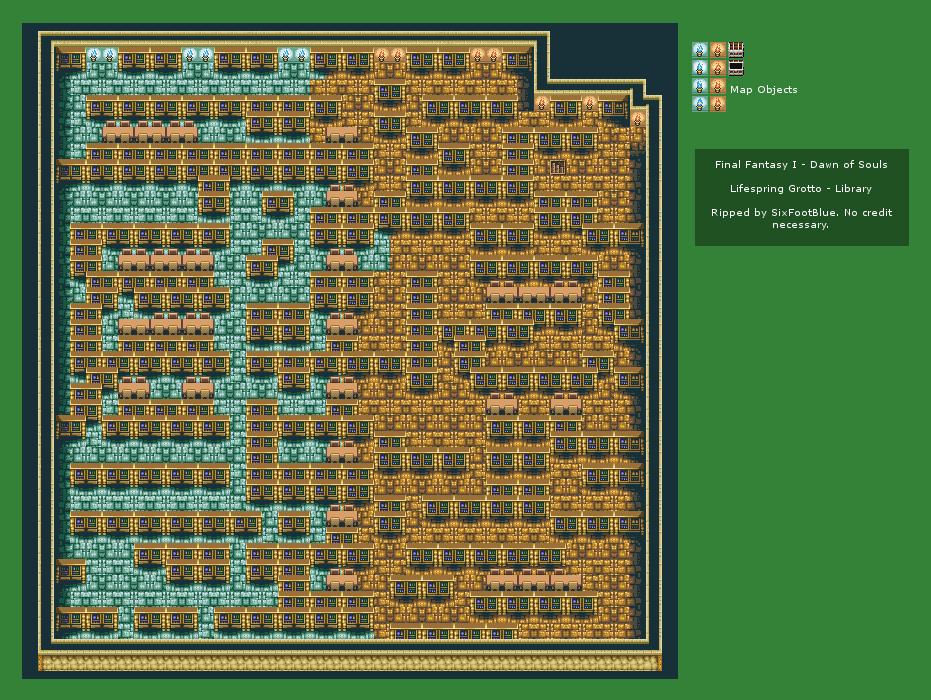Click the lone orange torch at the map's far-right edge
This screenshot has width=931, height=700.
click(638, 119)
